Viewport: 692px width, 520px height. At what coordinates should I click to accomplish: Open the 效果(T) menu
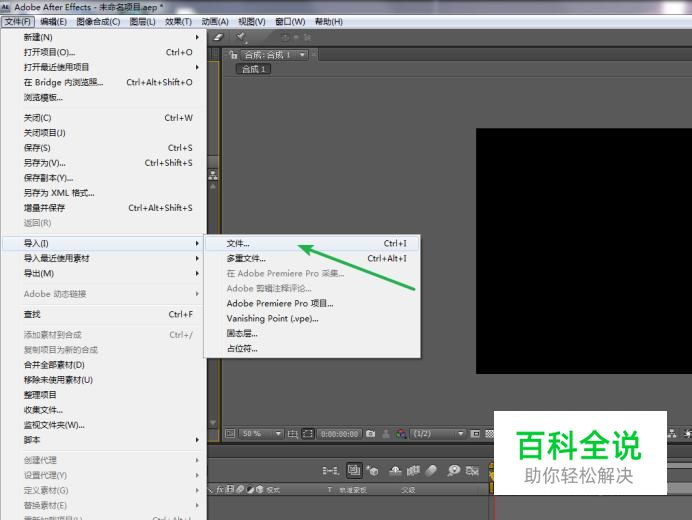coord(178,22)
